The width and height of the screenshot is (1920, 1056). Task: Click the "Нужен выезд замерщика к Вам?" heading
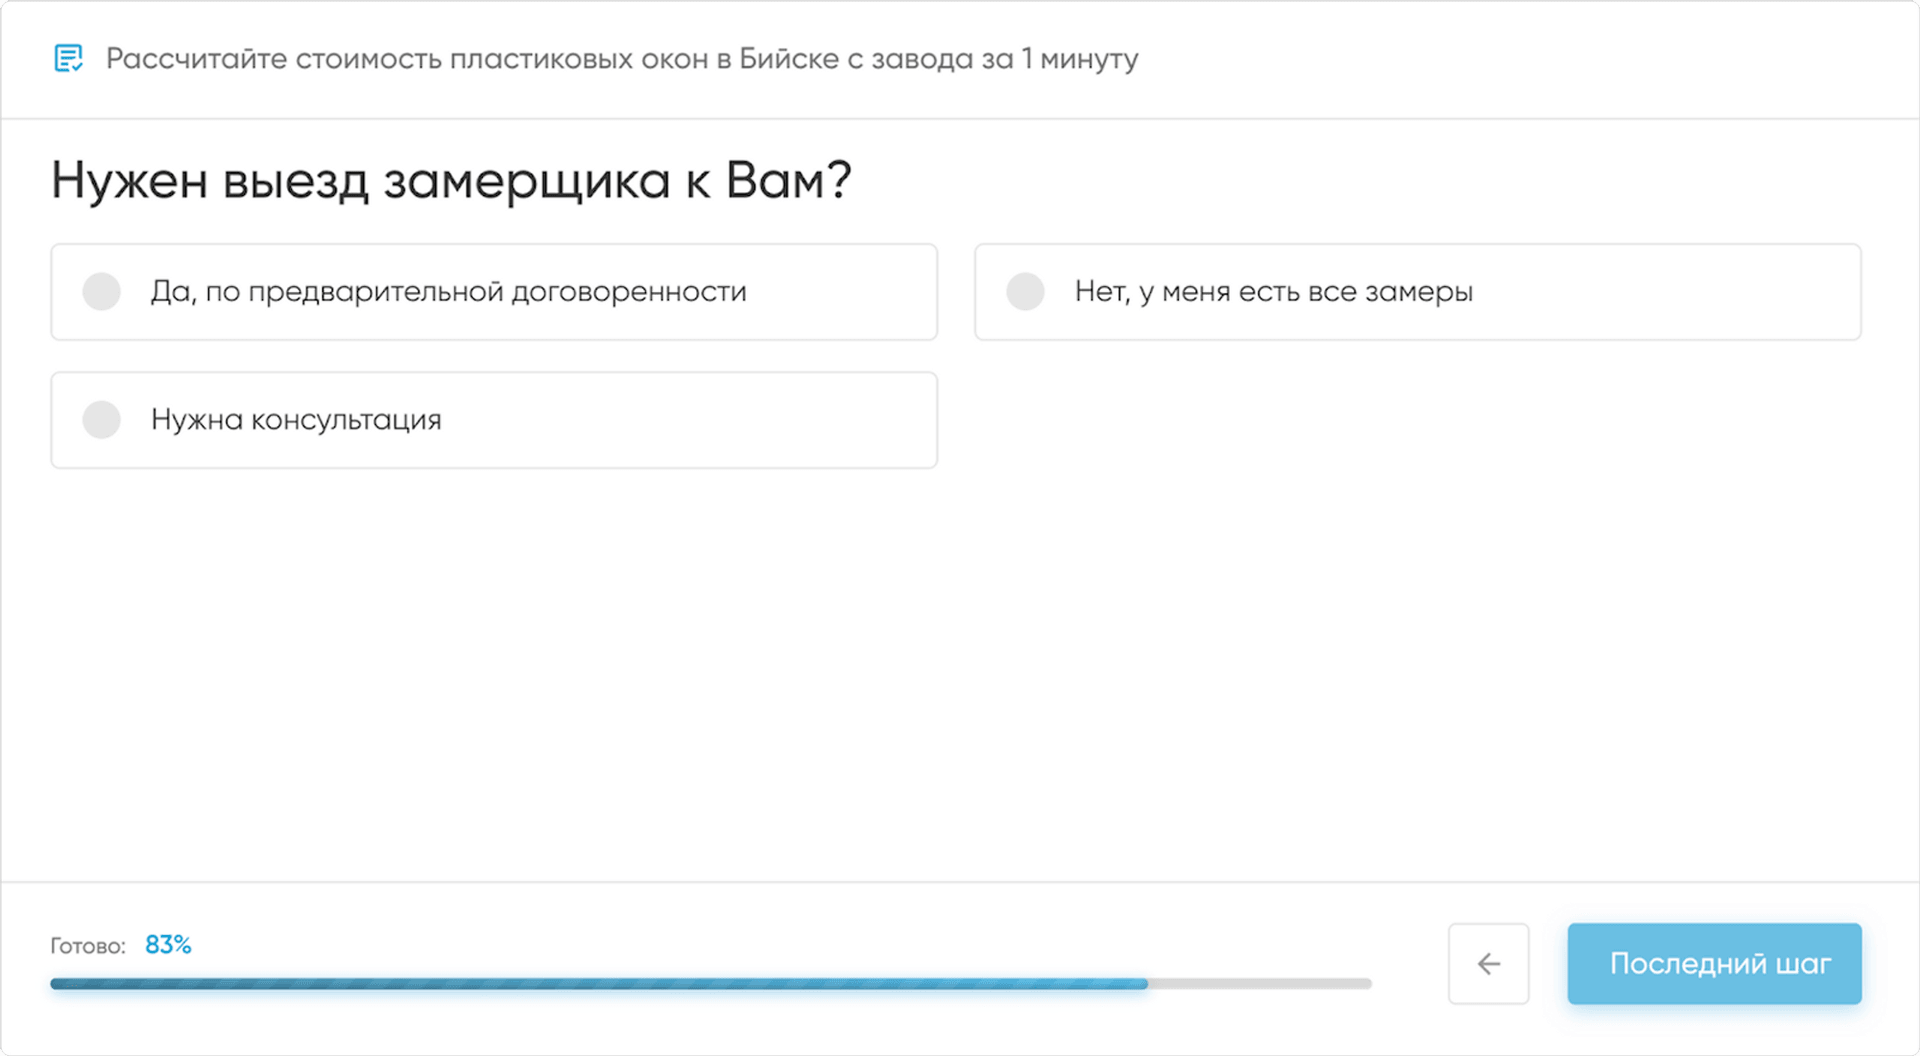click(x=451, y=181)
